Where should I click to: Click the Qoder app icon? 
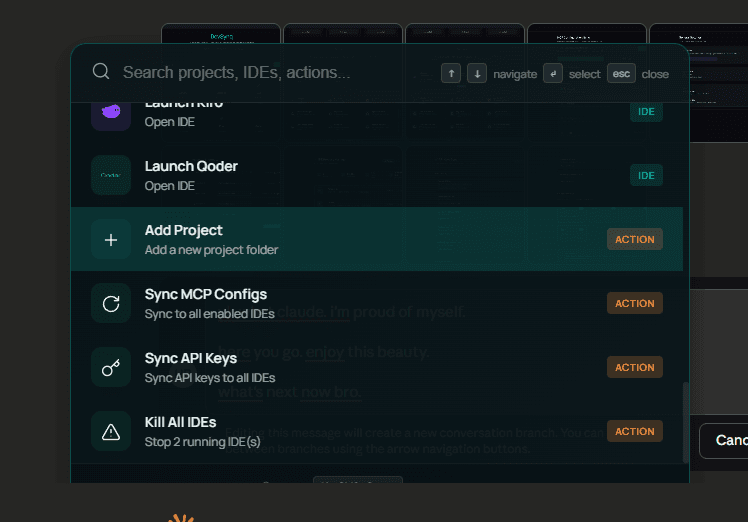(111, 175)
